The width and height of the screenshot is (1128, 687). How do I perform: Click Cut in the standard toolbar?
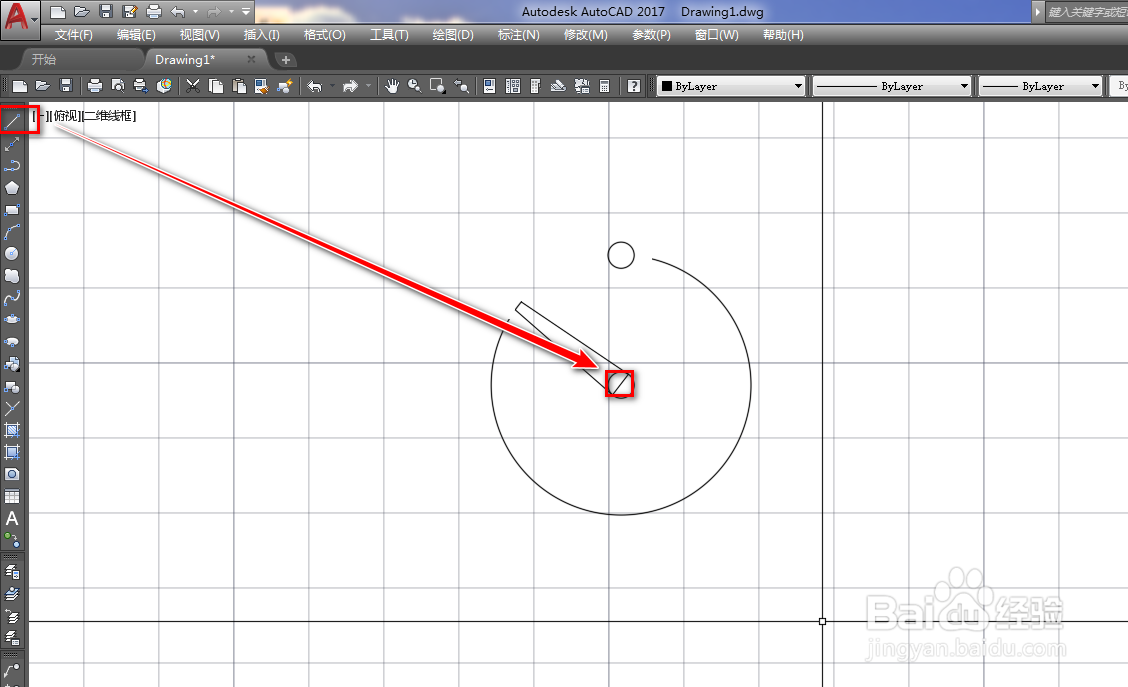tap(193, 86)
